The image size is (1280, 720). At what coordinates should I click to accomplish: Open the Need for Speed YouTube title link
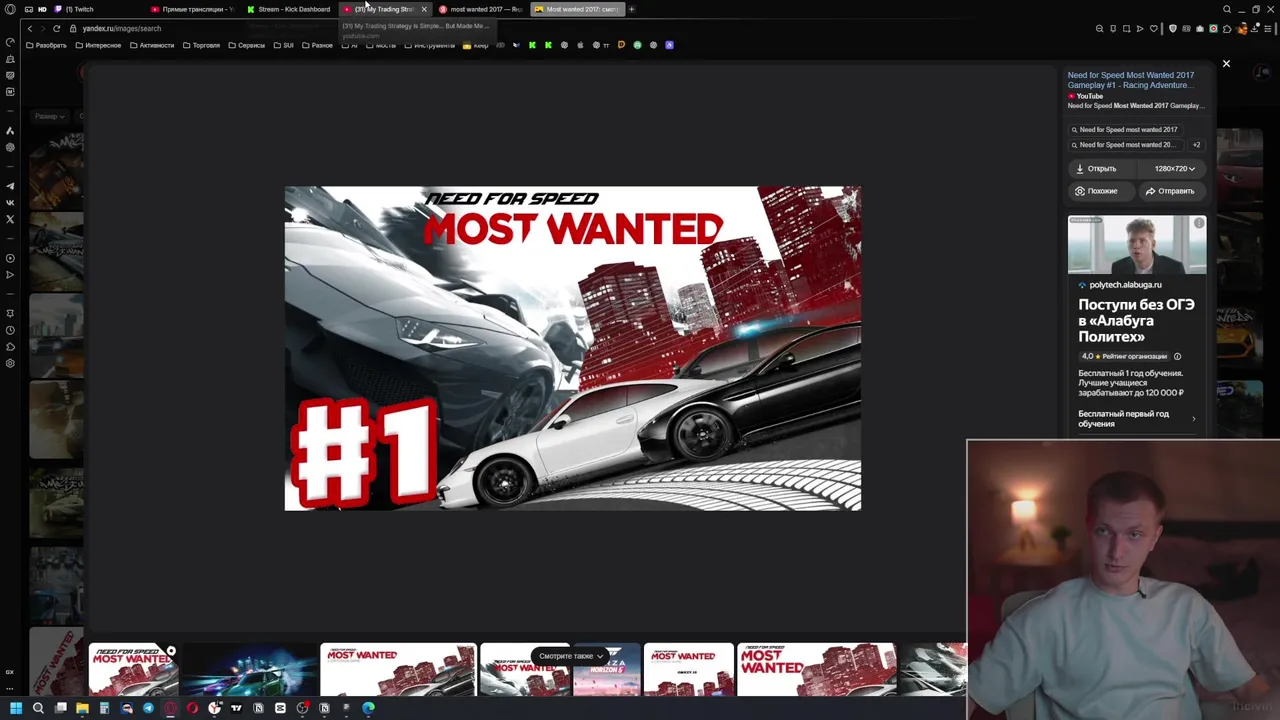(x=1131, y=80)
